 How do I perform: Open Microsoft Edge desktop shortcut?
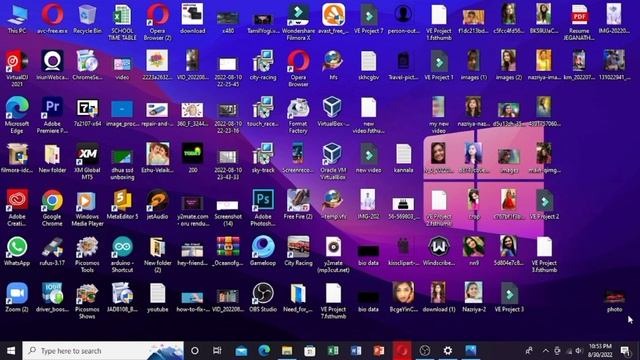[x=17, y=115]
